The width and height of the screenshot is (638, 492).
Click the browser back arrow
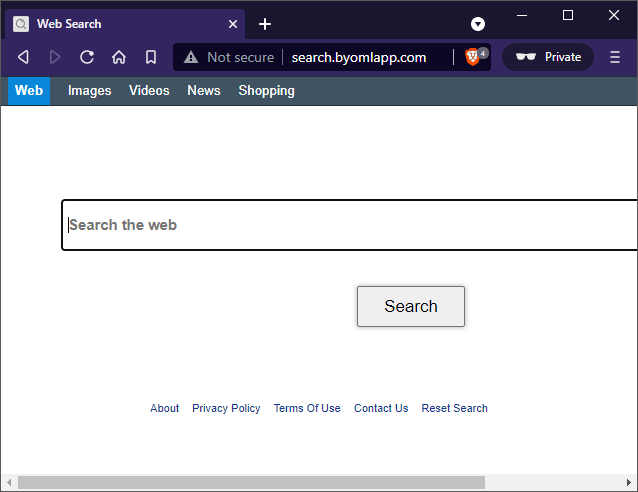(23, 57)
